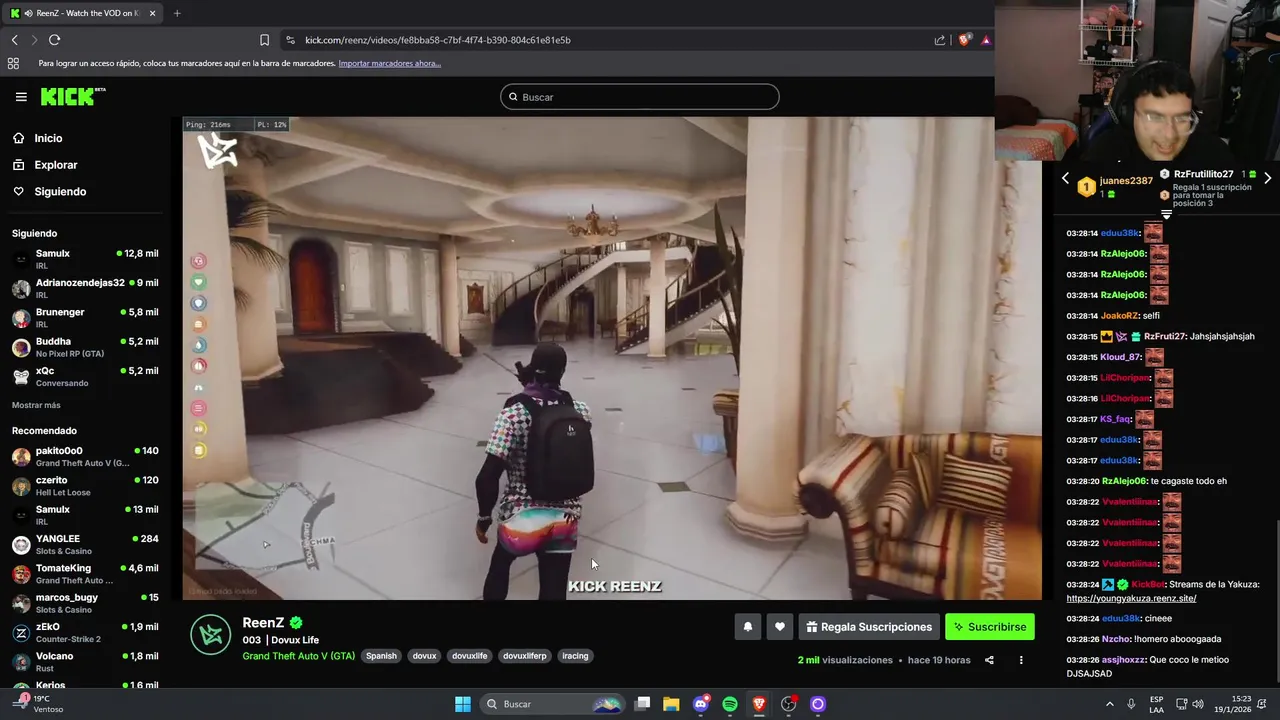Image resolution: width=1280 pixels, height=720 pixels.
Task: Open pakito0o0 recommended channel
Action: [87, 457]
